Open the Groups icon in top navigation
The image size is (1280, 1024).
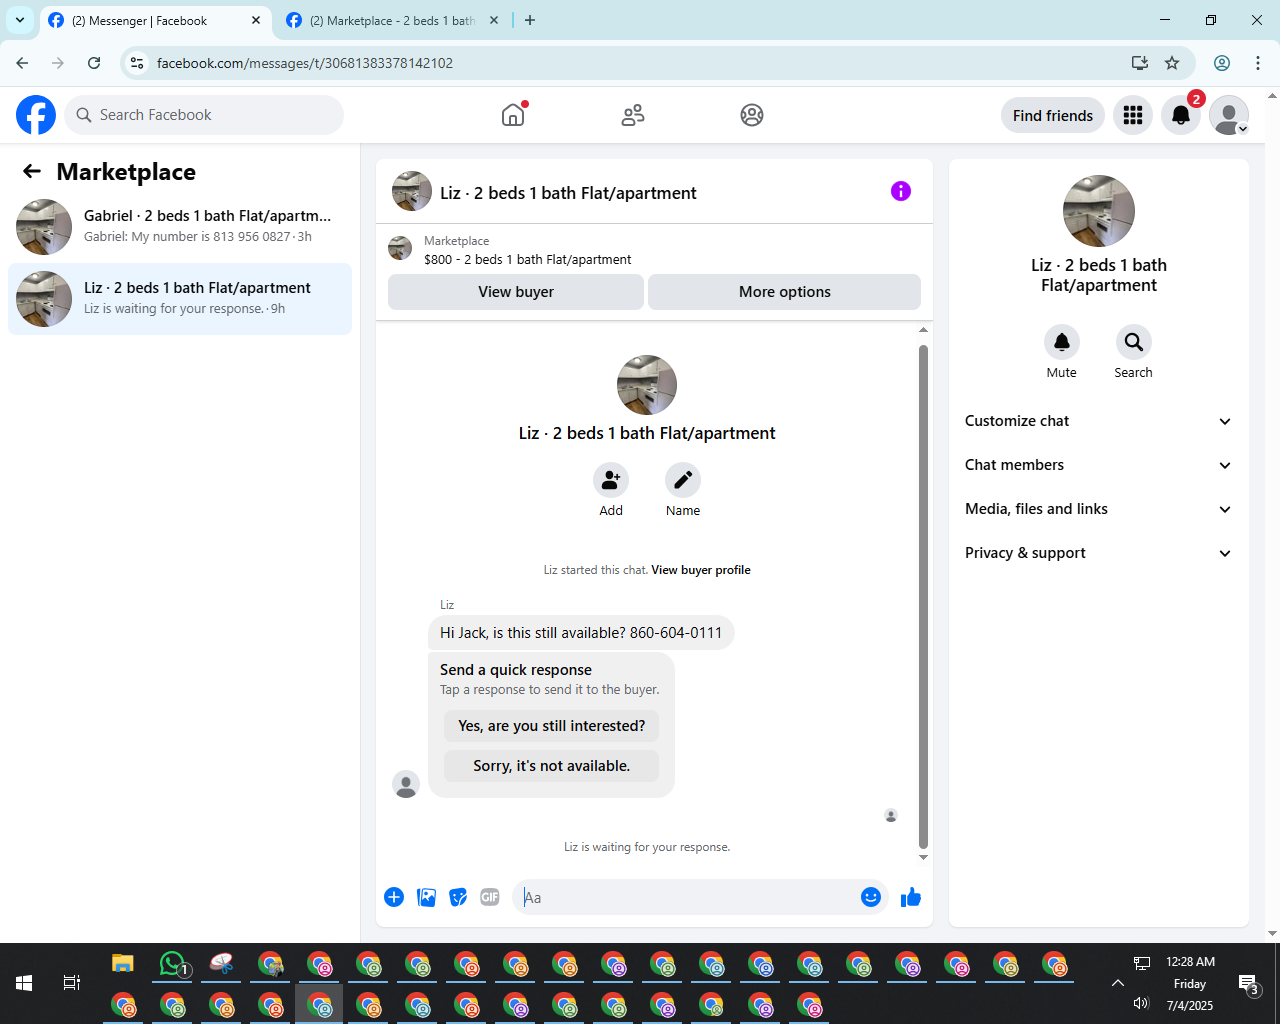(752, 115)
